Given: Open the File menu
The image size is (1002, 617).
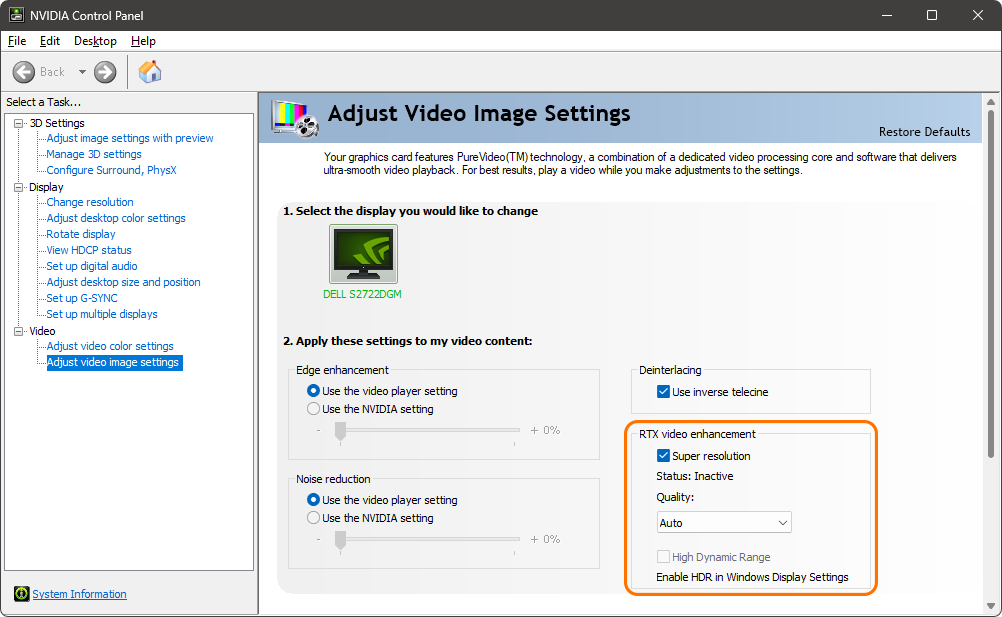Looking at the screenshot, I should pyautogui.click(x=17, y=41).
